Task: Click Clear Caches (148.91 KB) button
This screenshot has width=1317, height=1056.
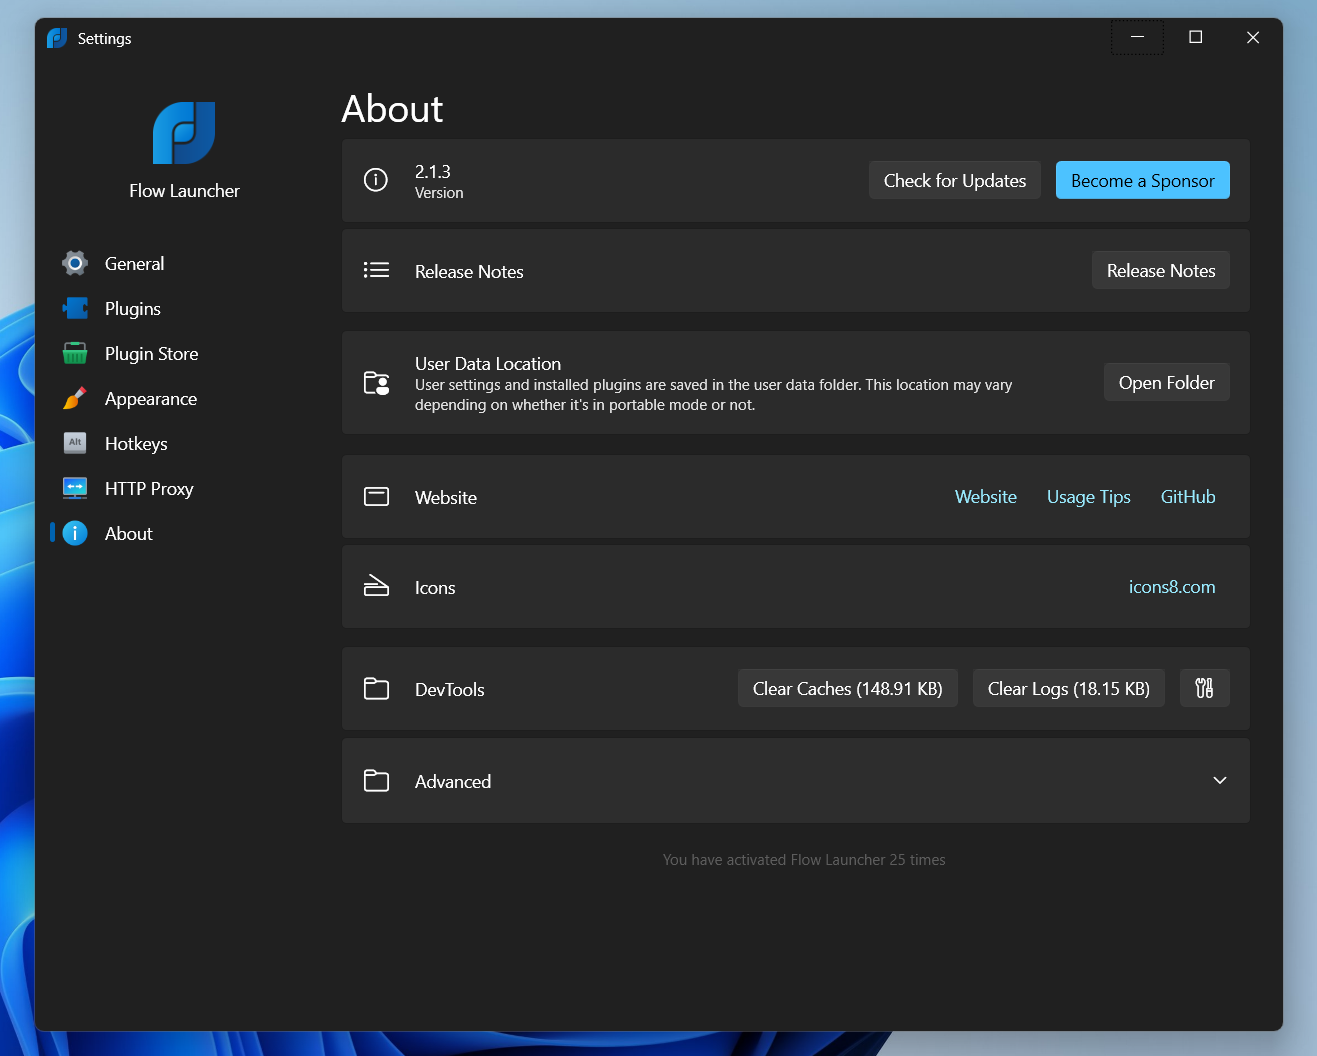Action: click(848, 688)
